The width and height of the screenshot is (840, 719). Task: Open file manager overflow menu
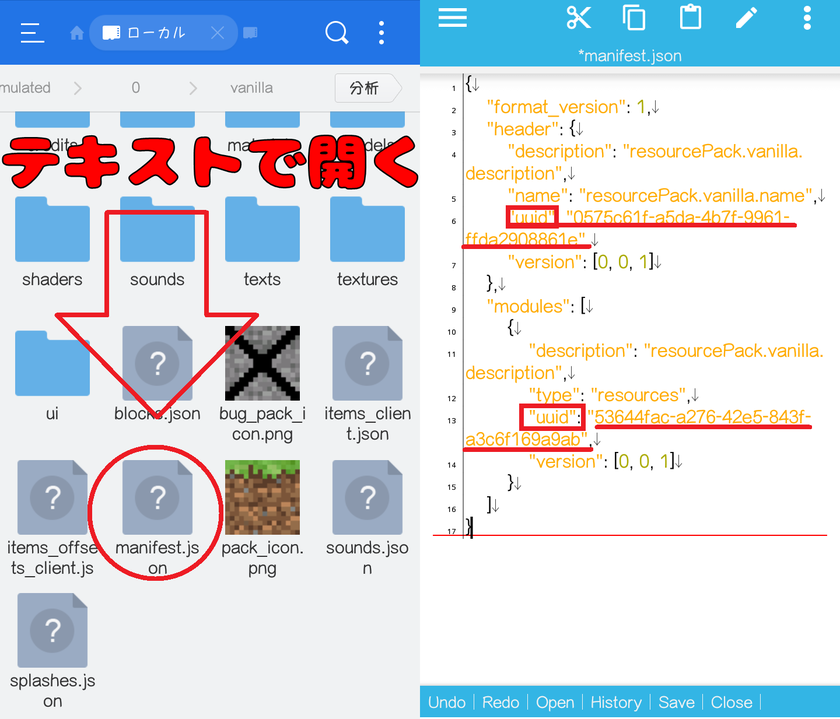(381, 33)
